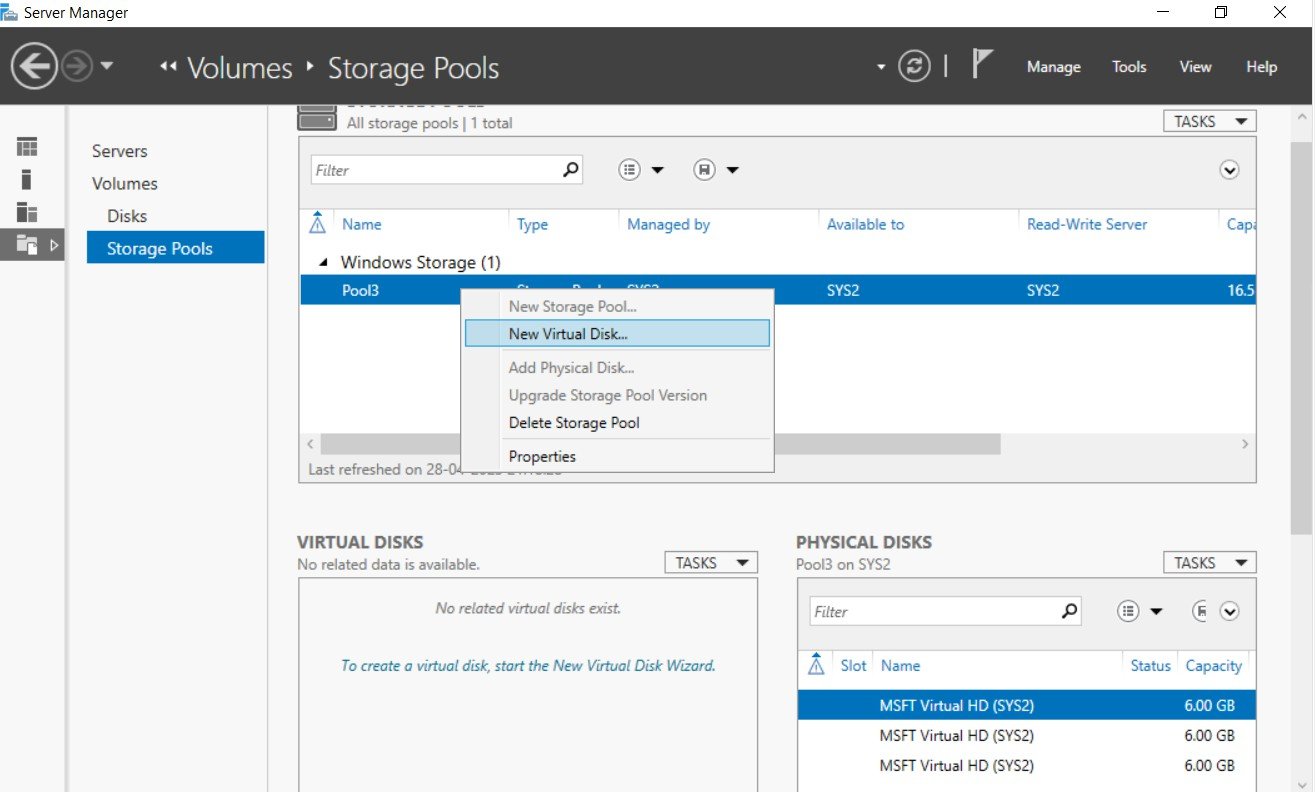This screenshot has height=792, width=1315.
Task: Open the Tools menu
Action: click(x=1129, y=67)
